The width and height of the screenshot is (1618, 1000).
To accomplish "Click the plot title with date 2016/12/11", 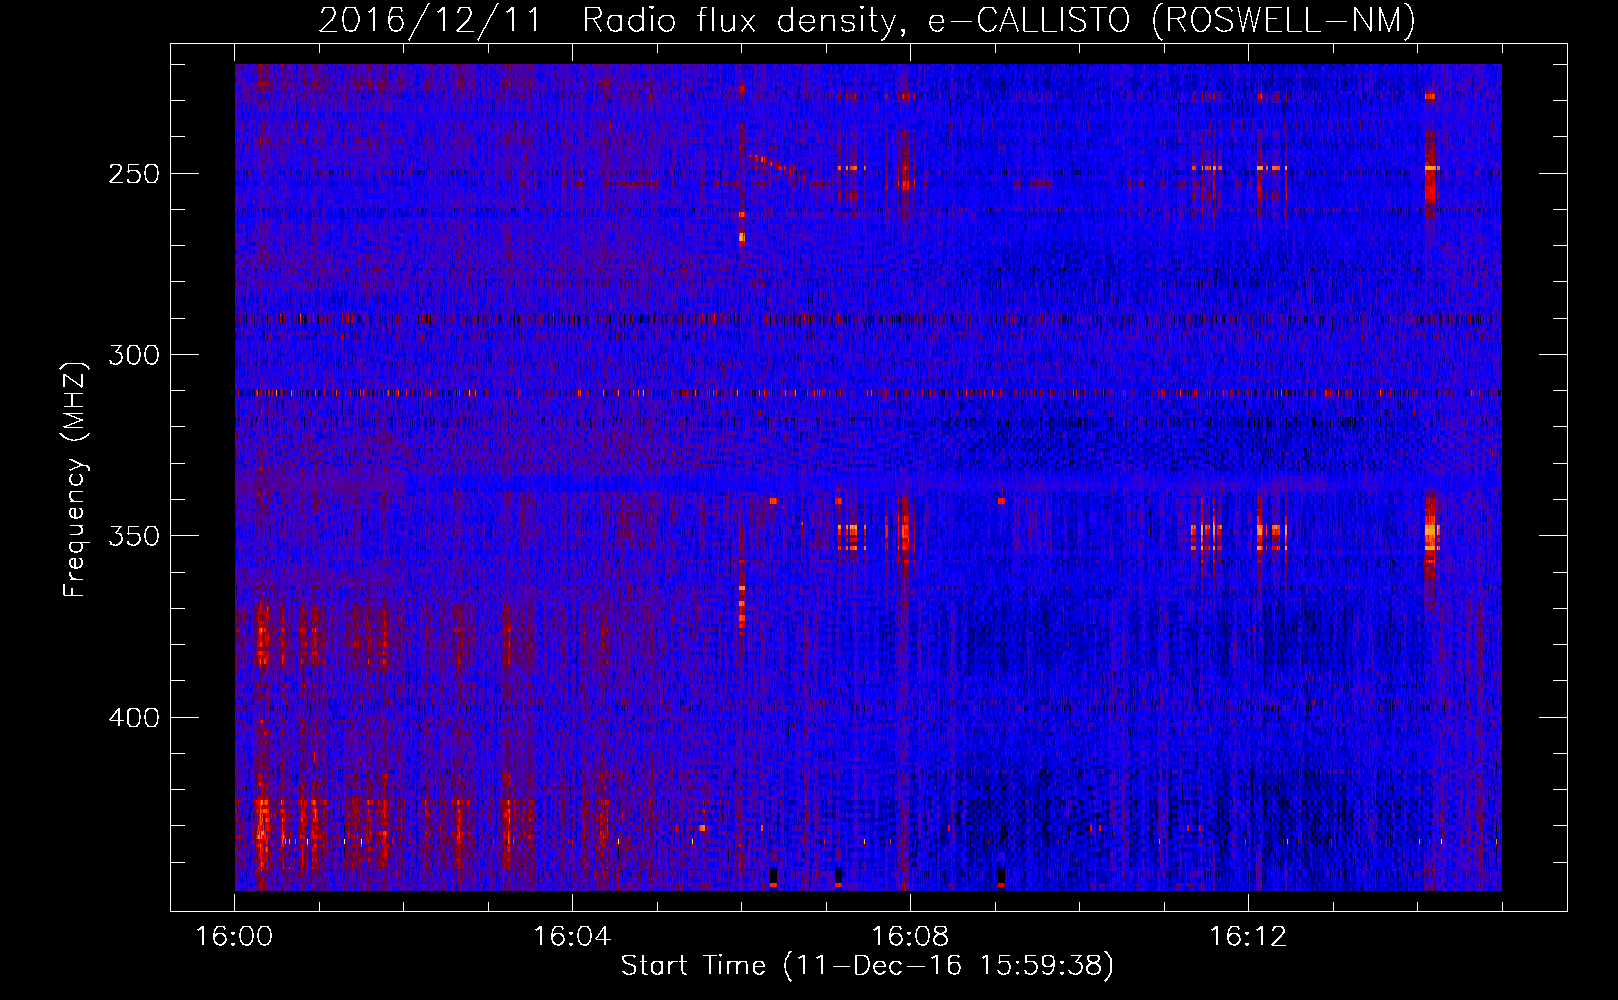I will click(x=867, y=20).
